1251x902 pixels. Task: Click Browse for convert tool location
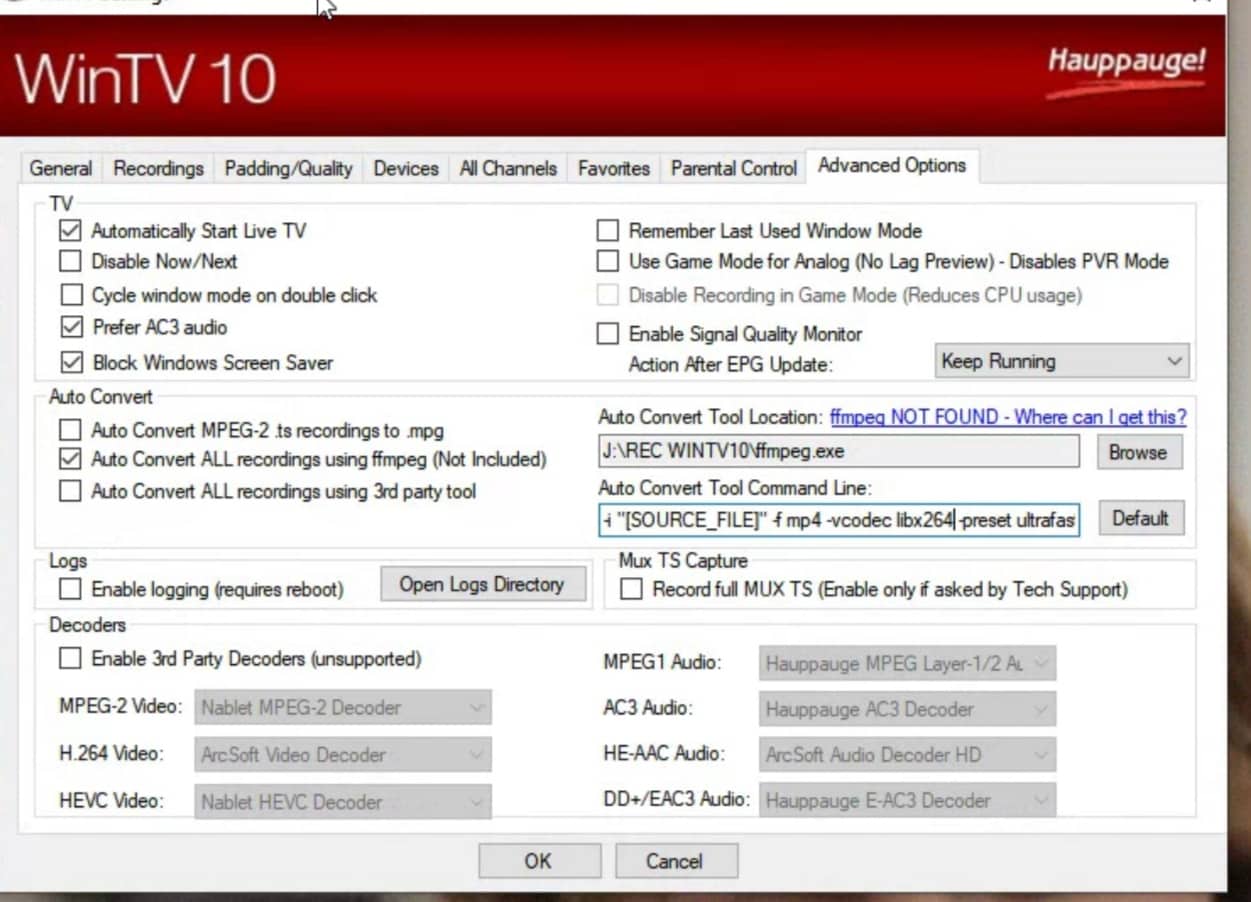coord(1138,452)
